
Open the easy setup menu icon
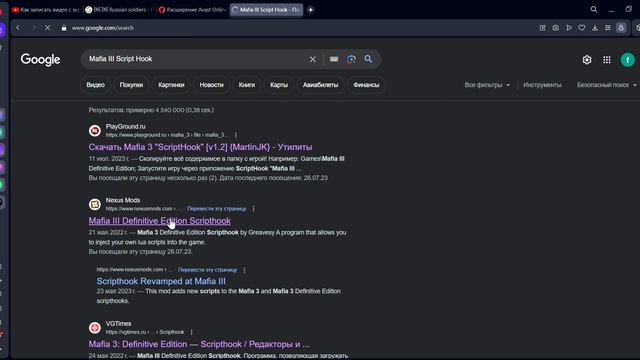pos(608,28)
